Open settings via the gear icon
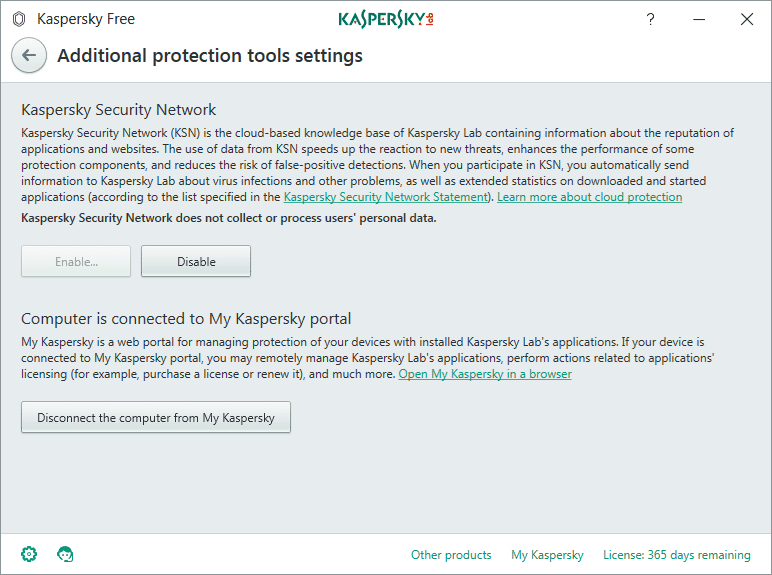 coord(29,554)
